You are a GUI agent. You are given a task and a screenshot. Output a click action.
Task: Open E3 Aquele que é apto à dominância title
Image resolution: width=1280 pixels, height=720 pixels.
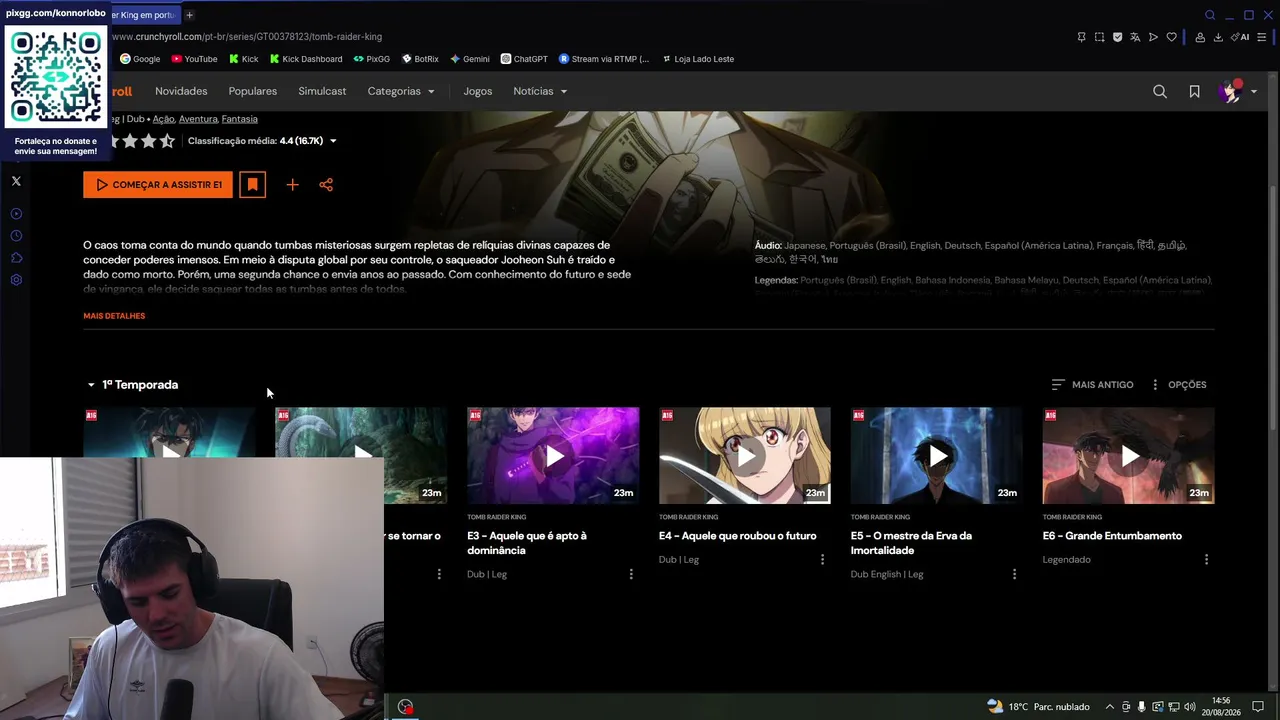tap(527, 543)
